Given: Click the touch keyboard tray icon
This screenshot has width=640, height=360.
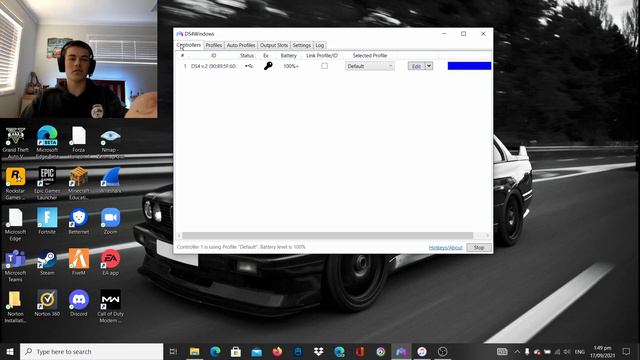Looking at the screenshot, I should click(502, 351).
